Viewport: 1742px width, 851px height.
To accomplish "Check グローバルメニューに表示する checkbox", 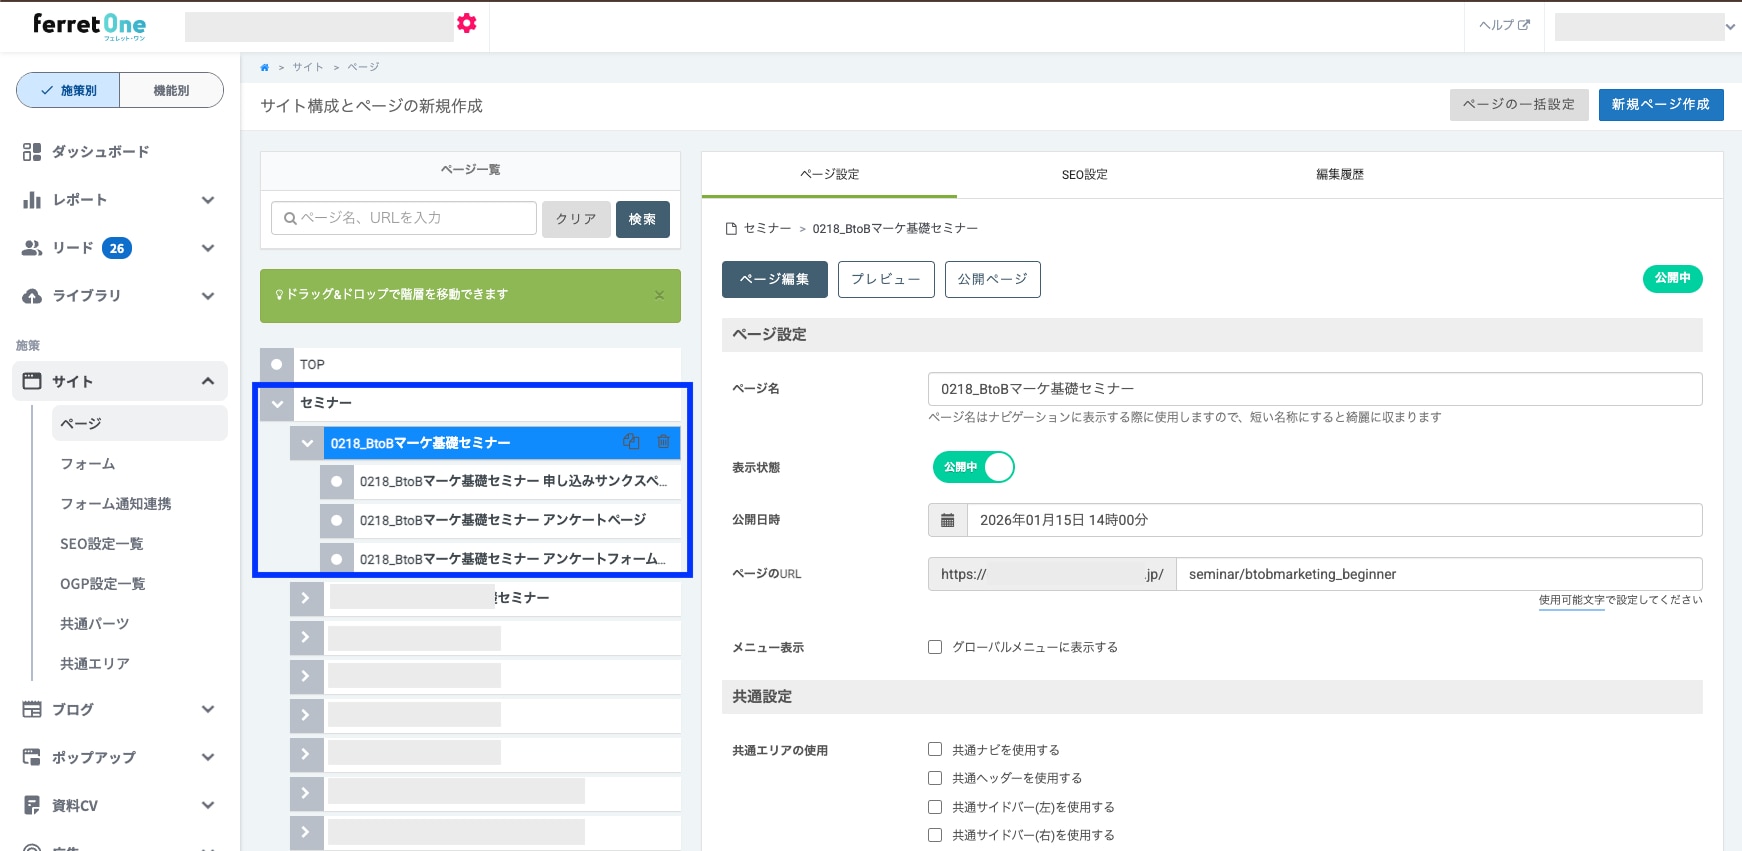I will (x=935, y=647).
